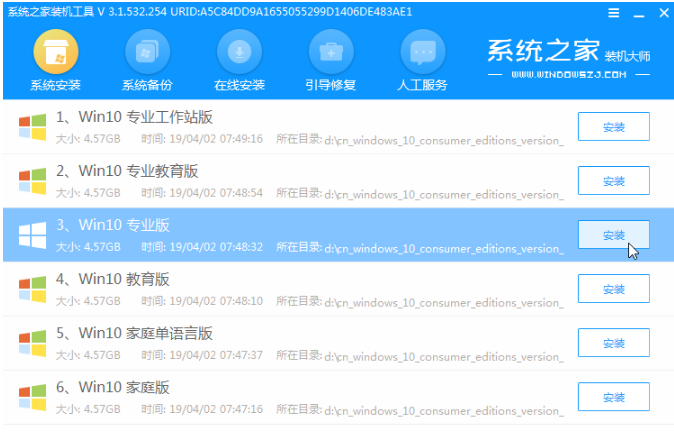Click Windows logo beside Win10 专业版
The image size is (674, 439).
pyautogui.click(x=33, y=235)
